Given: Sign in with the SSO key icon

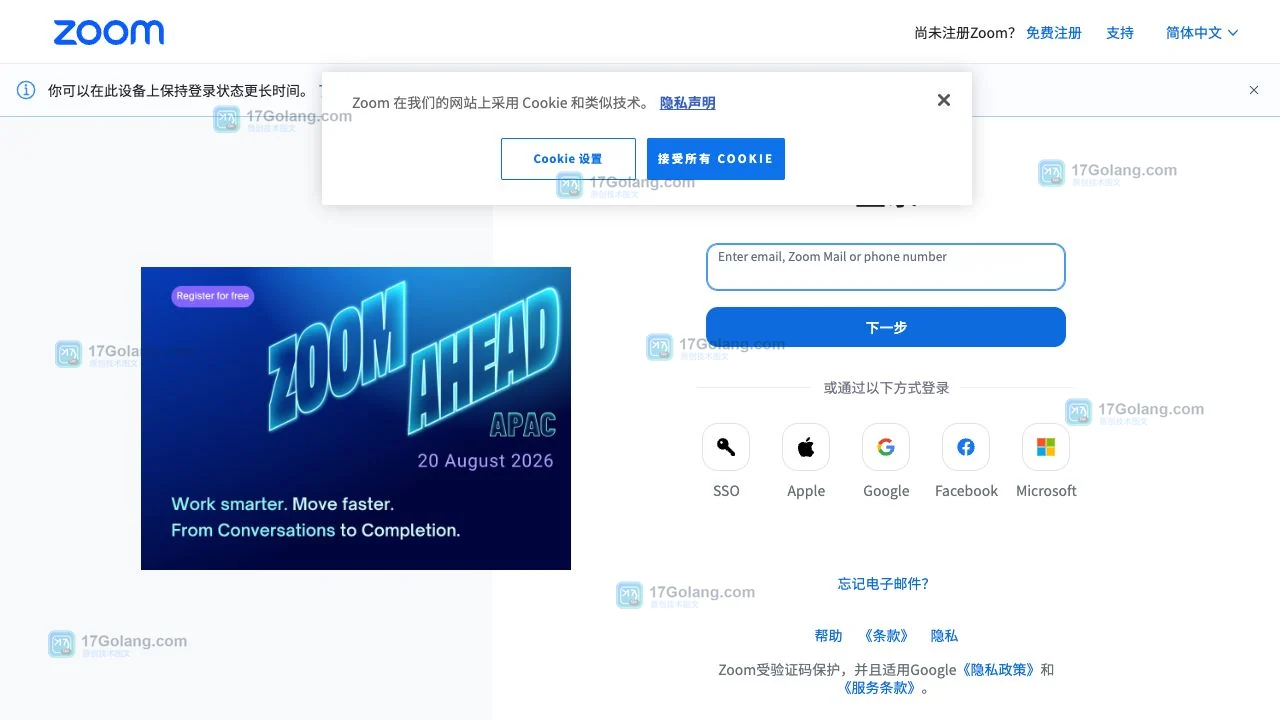Looking at the screenshot, I should point(726,447).
